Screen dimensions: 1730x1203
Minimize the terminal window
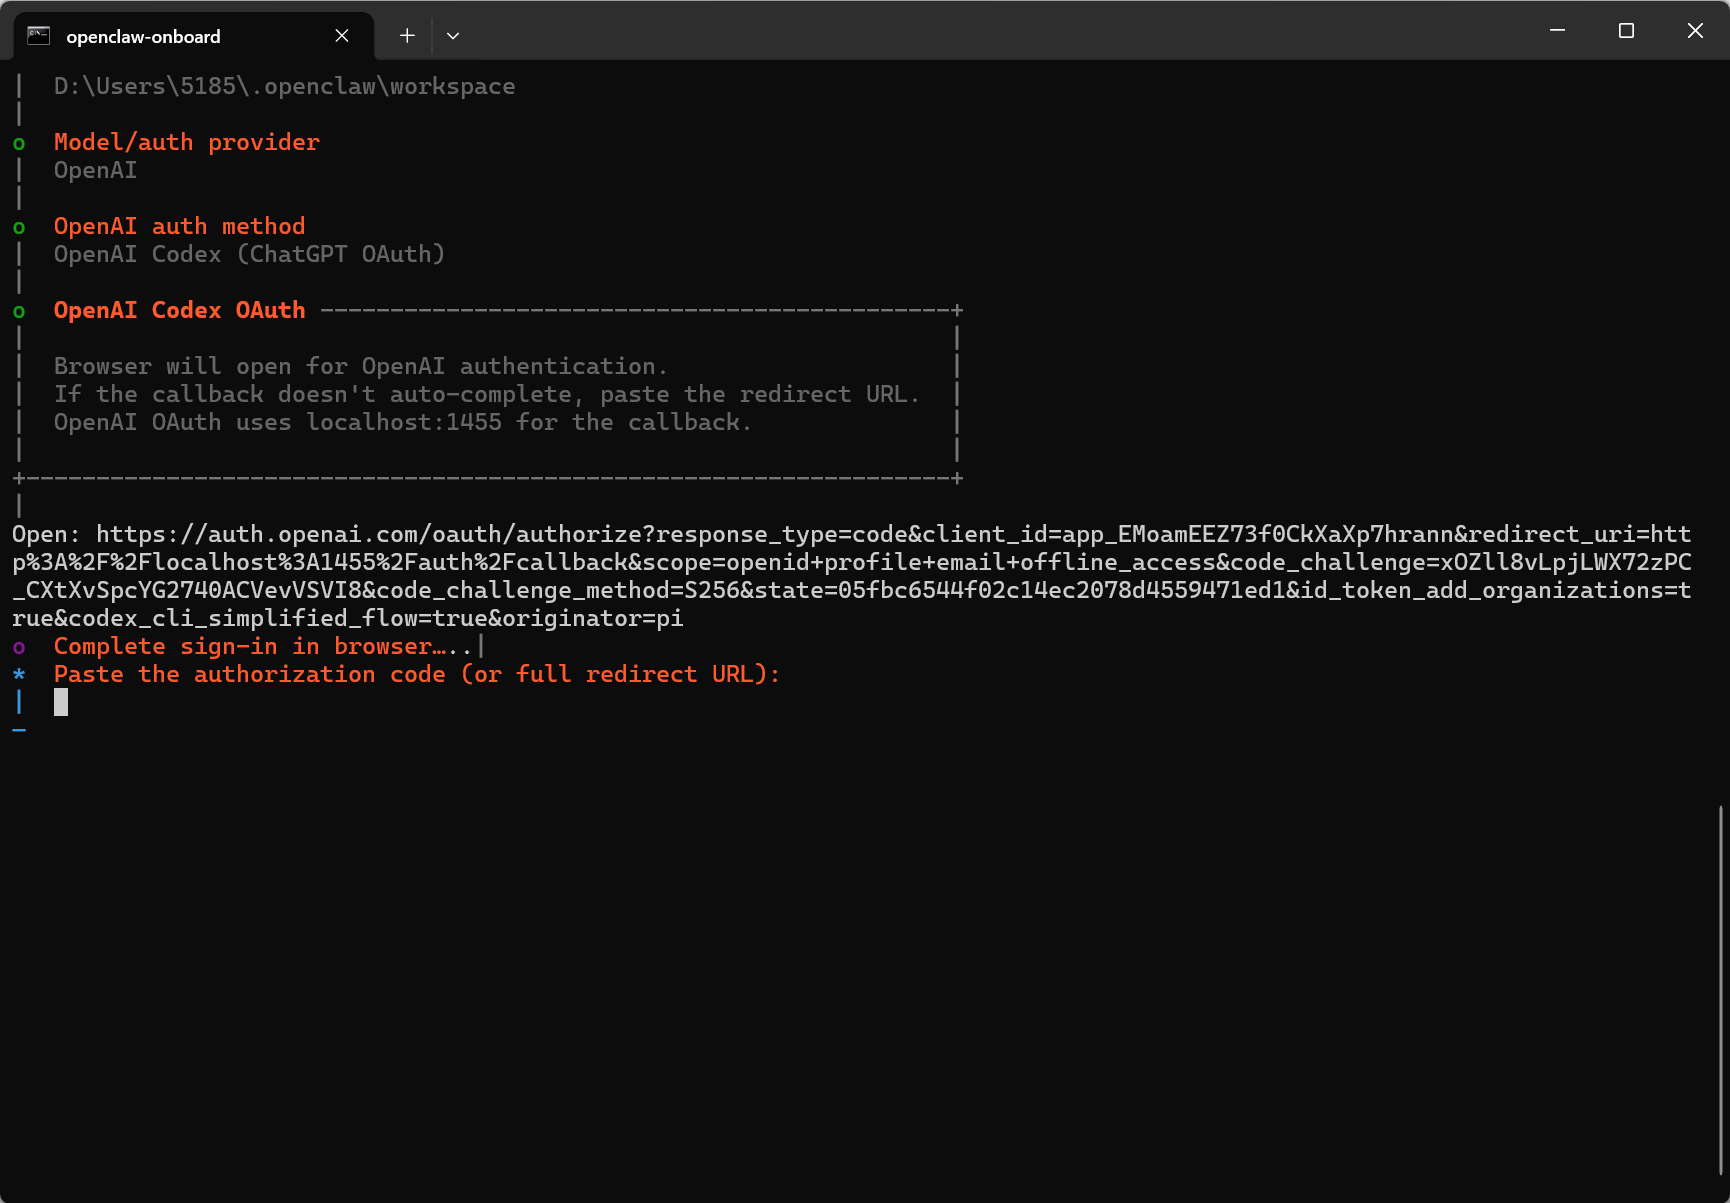click(1557, 31)
